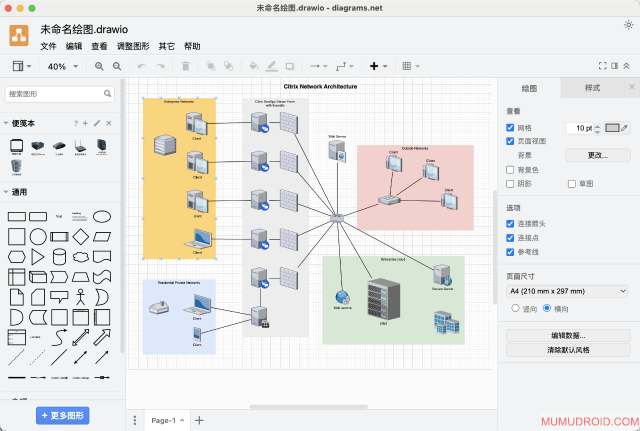
Task: Select the triangle shape in General palette
Action: [x=38, y=257]
